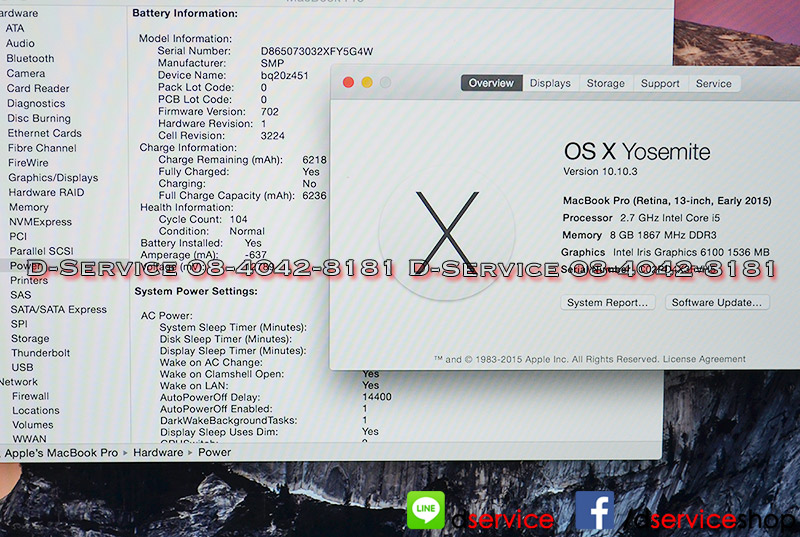Select Firewall under Network
The width and height of the screenshot is (800, 537).
point(31,396)
